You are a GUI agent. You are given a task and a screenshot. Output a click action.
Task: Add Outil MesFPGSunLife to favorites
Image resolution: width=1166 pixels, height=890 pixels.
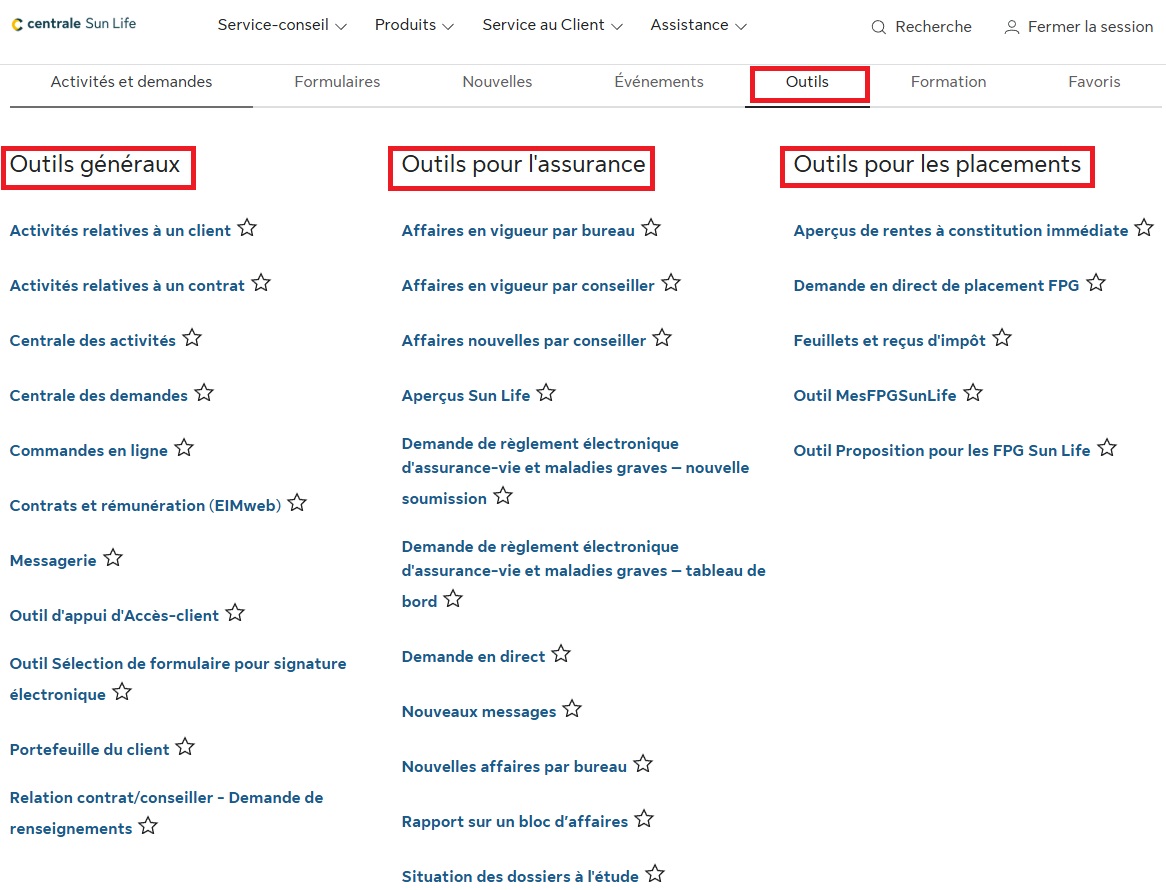point(973,393)
